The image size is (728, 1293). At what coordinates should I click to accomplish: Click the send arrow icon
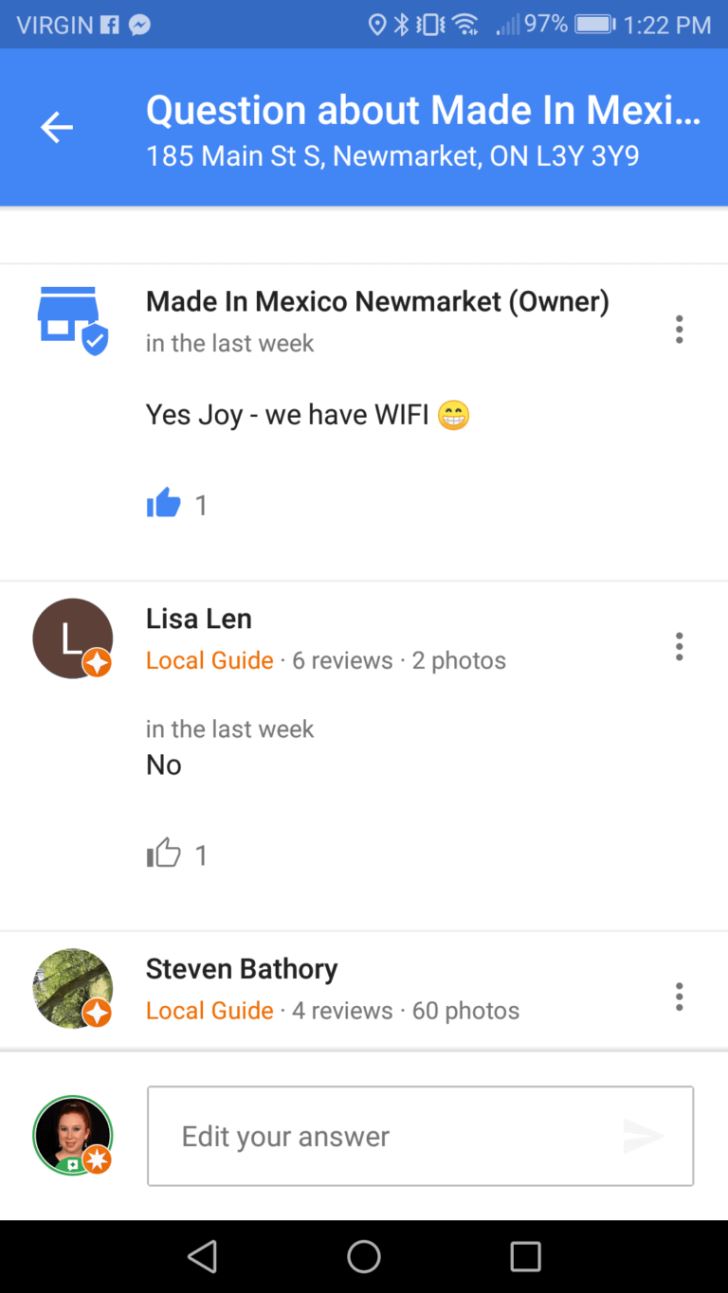click(x=643, y=1136)
